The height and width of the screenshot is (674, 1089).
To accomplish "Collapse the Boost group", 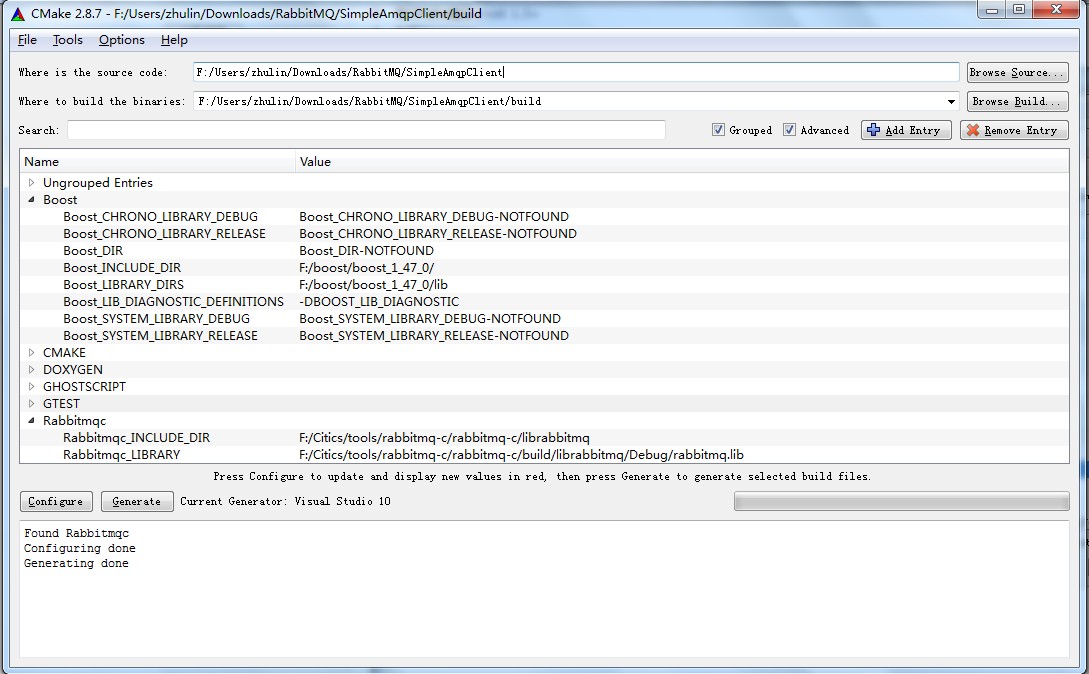I will pos(31,199).
